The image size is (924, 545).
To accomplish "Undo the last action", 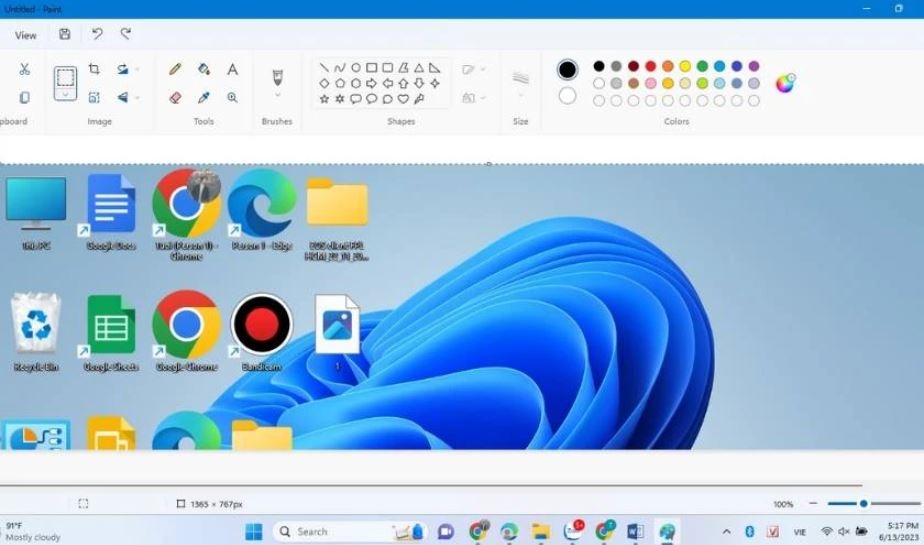I will pyautogui.click(x=97, y=34).
